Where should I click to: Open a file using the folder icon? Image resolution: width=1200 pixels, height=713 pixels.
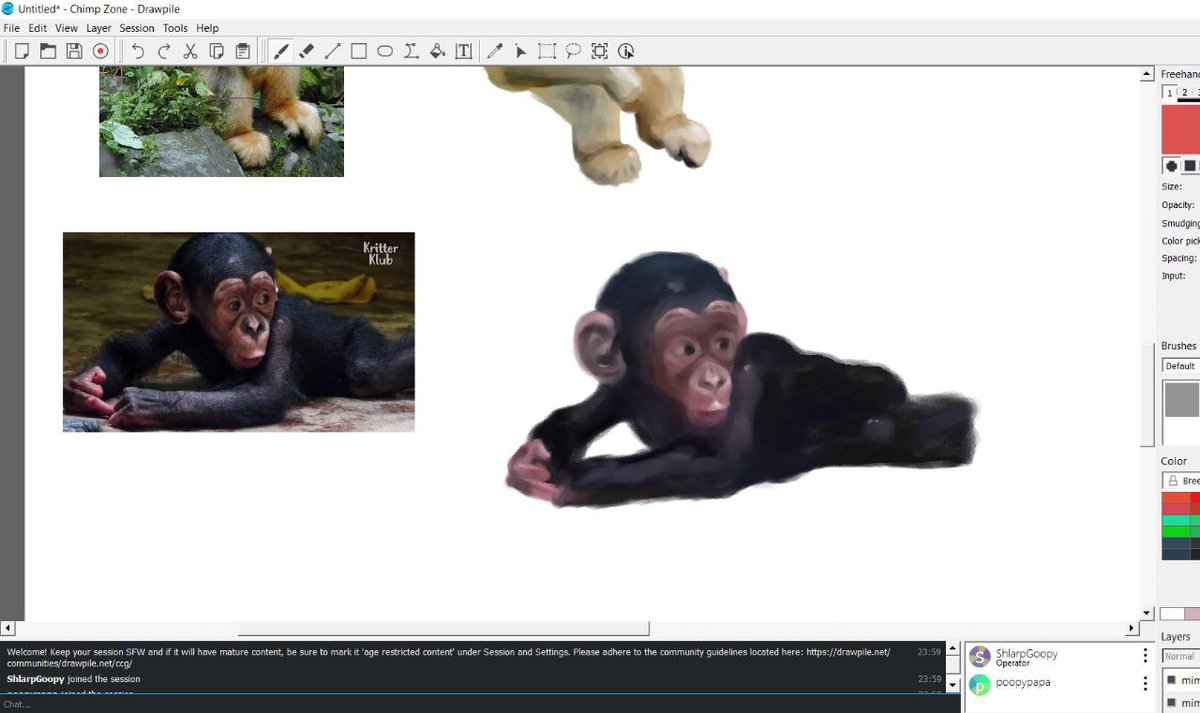click(x=47, y=51)
